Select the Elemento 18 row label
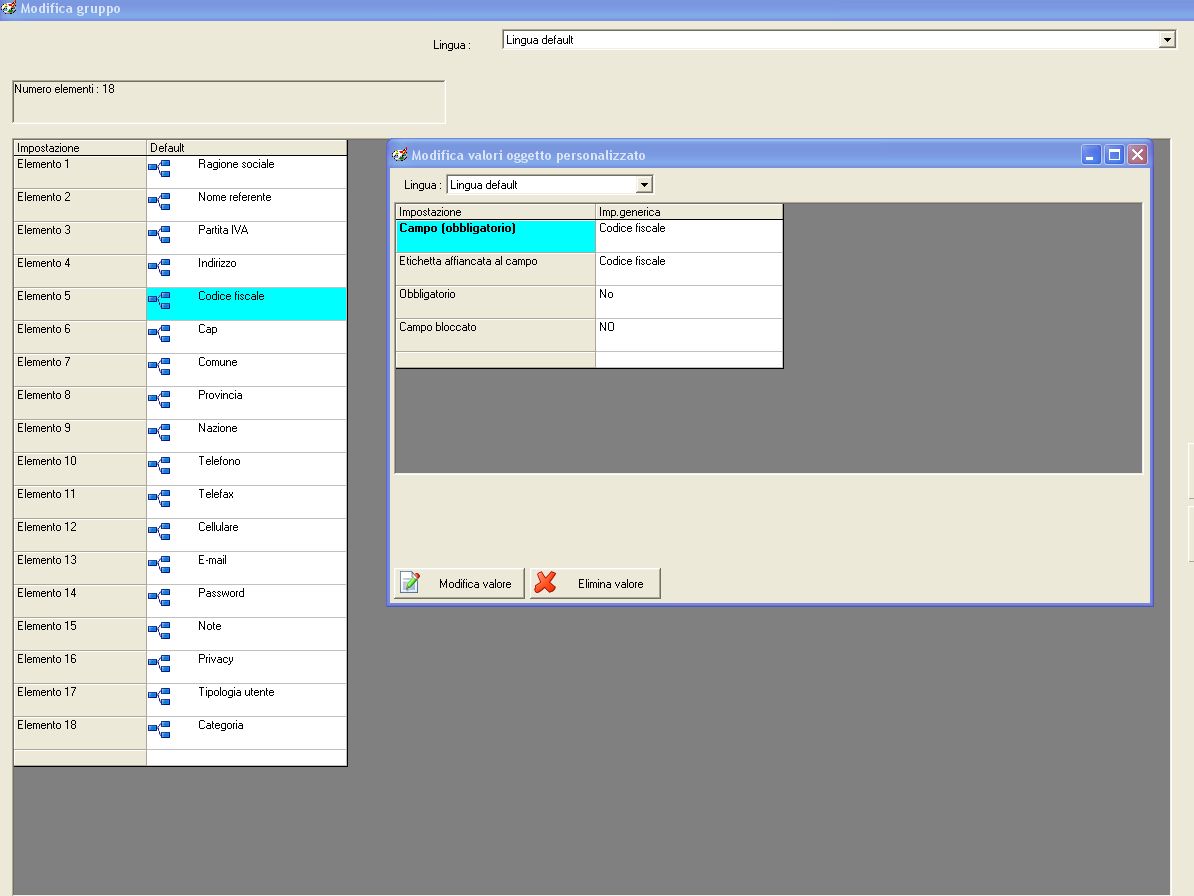This screenshot has width=1194, height=896. (80, 732)
